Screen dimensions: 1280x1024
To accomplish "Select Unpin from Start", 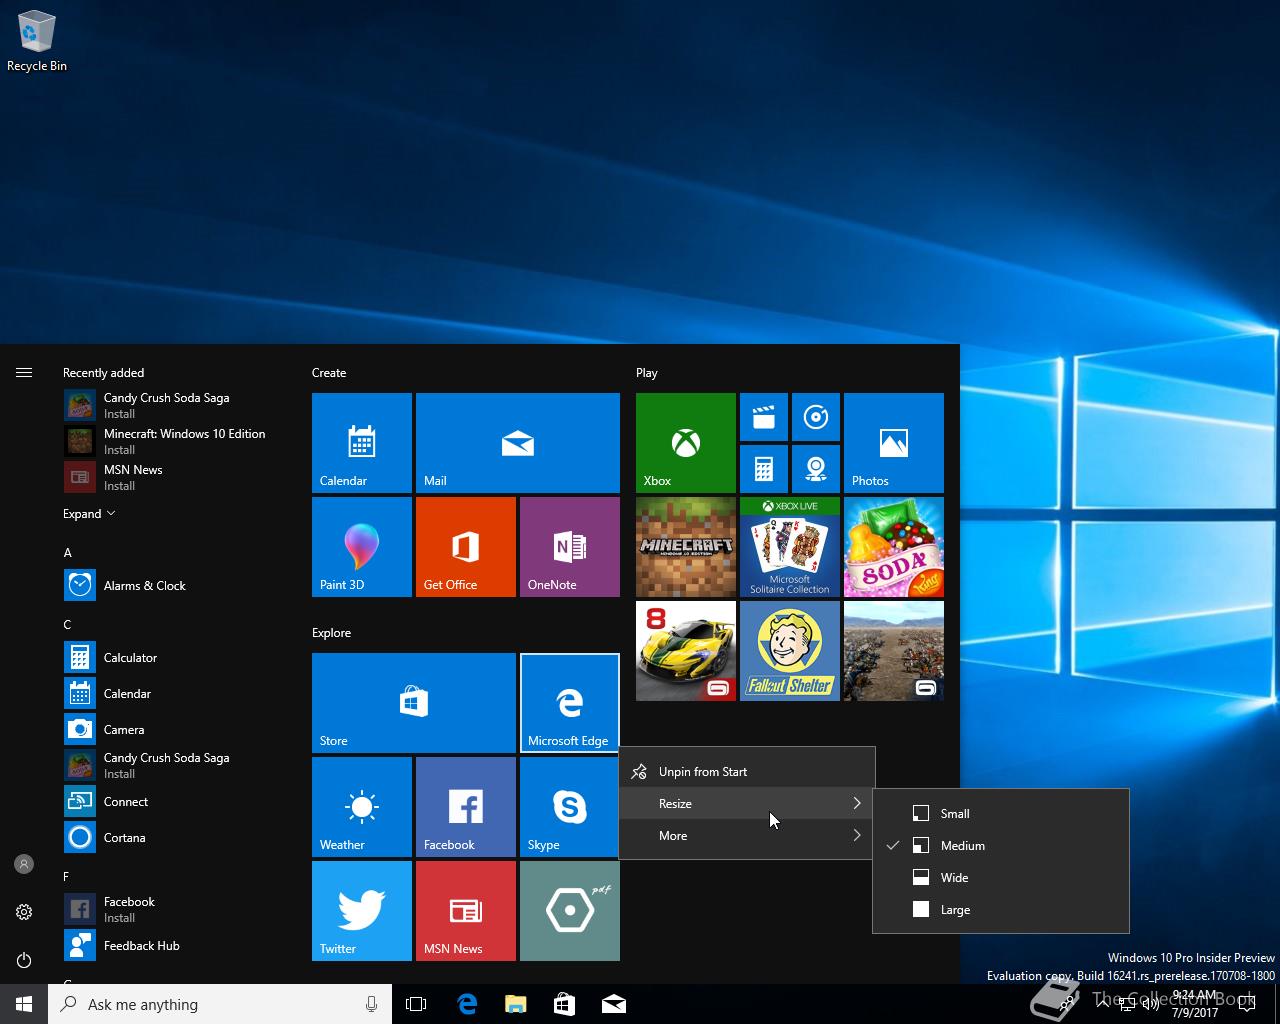I will coord(747,772).
